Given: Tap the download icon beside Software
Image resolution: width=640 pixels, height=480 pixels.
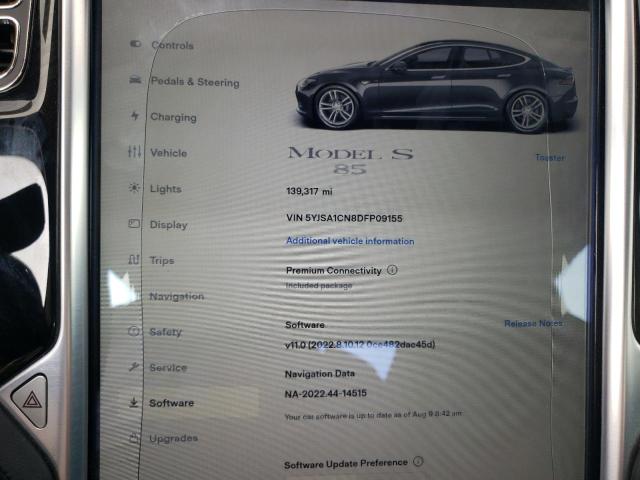Looking at the screenshot, I should (133, 403).
